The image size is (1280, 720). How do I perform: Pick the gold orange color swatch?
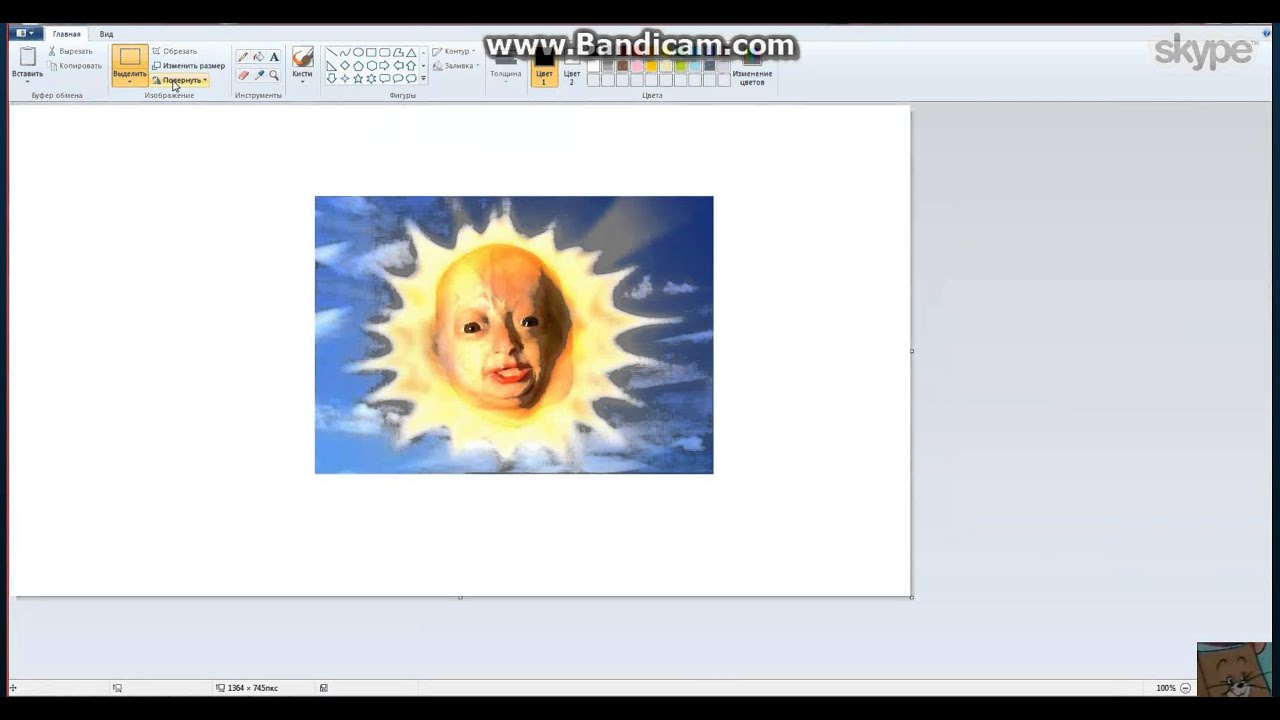pos(651,66)
